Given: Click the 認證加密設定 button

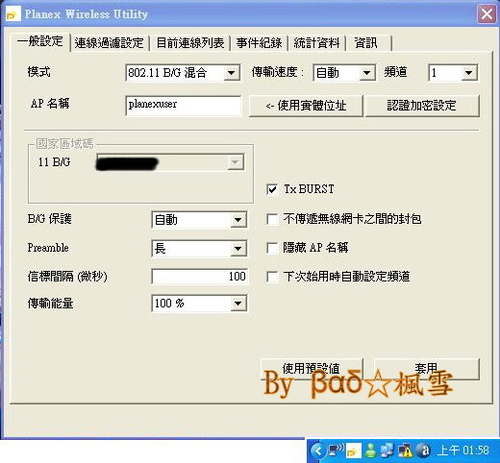Looking at the screenshot, I should [422, 106].
